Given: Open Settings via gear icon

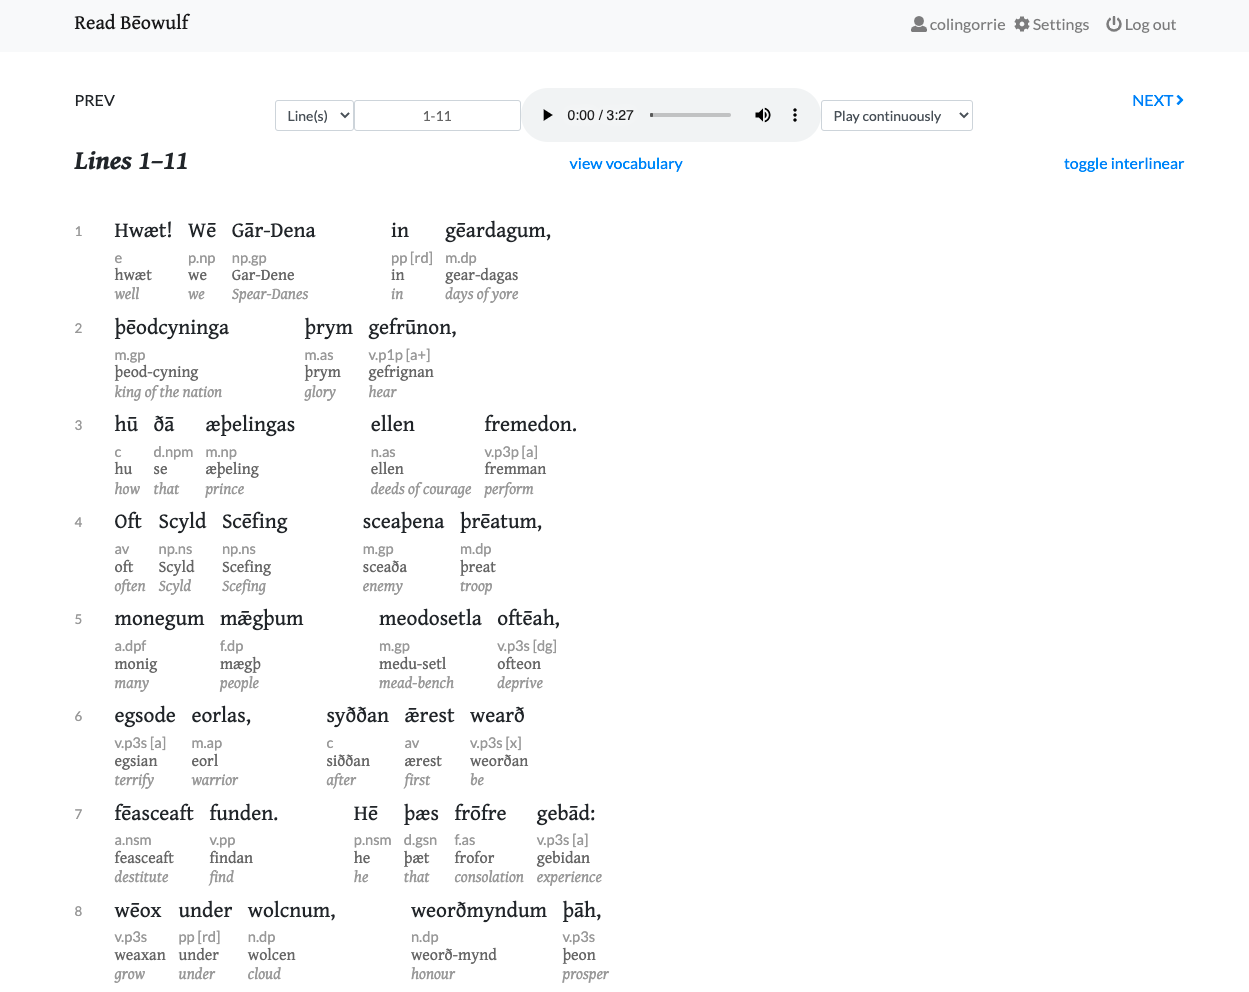Looking at the screenshot, I should point(1021,24).
